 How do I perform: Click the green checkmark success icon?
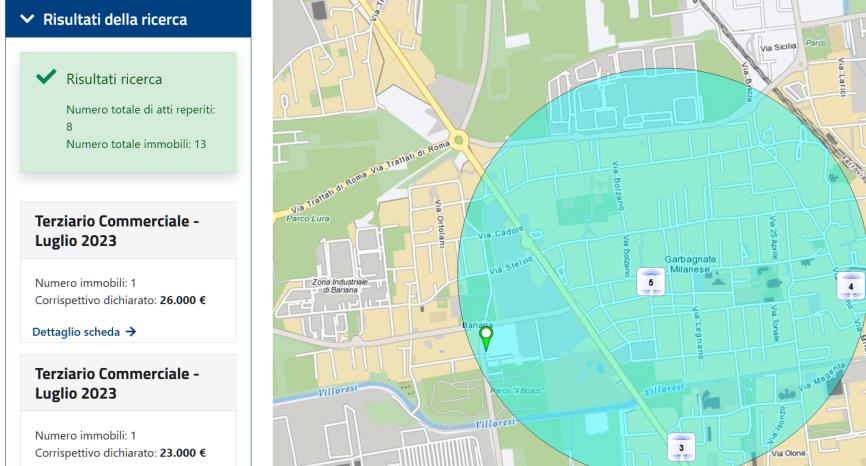pyautogui.click(x=45, y=78)
